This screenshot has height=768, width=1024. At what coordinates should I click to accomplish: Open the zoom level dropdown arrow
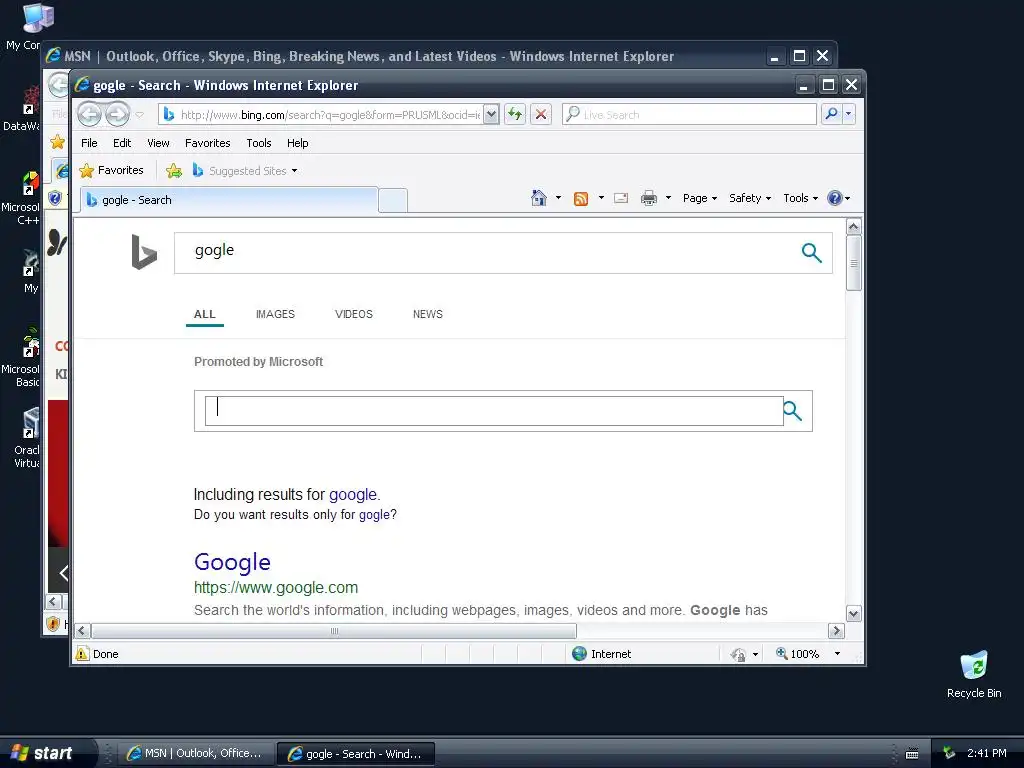click(837, 654)
